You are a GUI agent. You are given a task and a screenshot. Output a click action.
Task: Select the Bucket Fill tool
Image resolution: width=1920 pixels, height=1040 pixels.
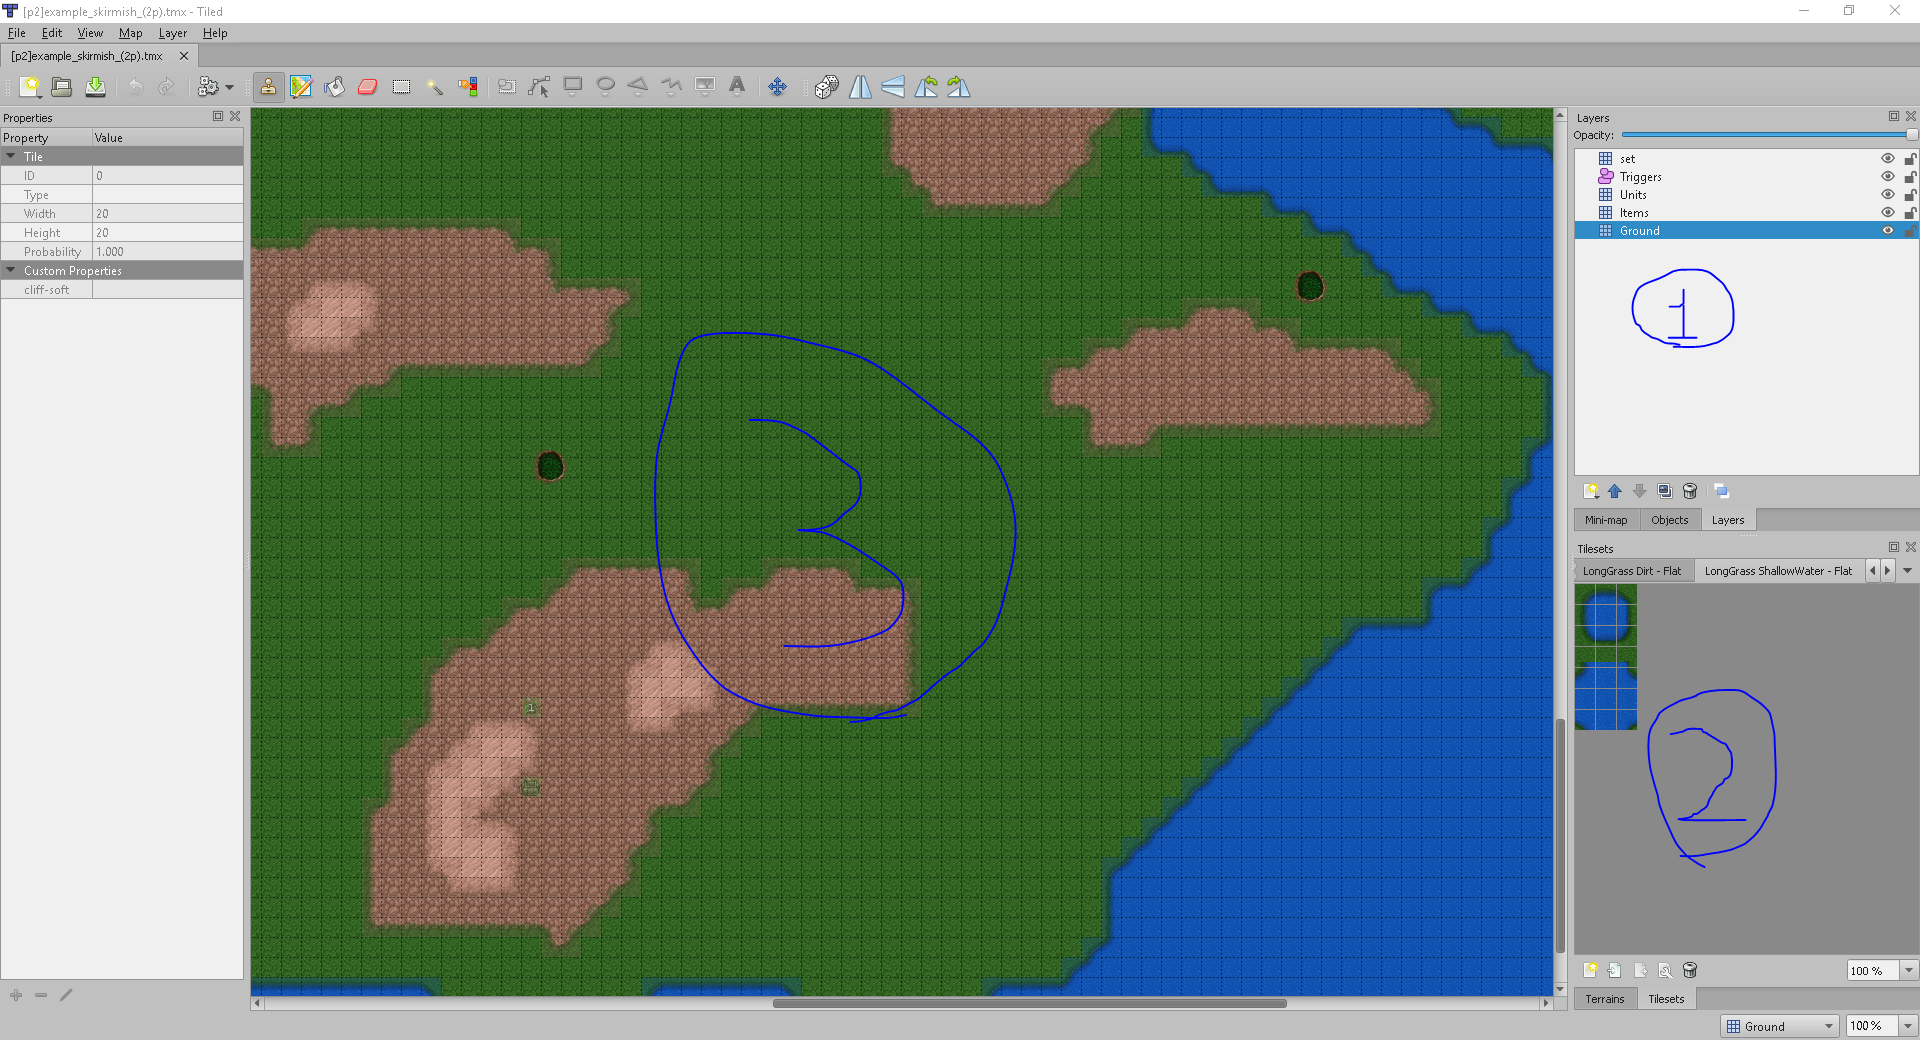tap(335, 87)
